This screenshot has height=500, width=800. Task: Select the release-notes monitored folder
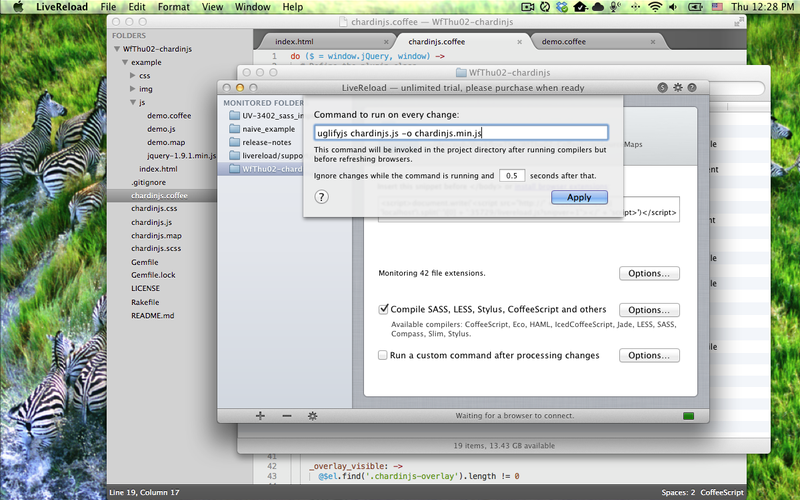[x=260, y=142]
